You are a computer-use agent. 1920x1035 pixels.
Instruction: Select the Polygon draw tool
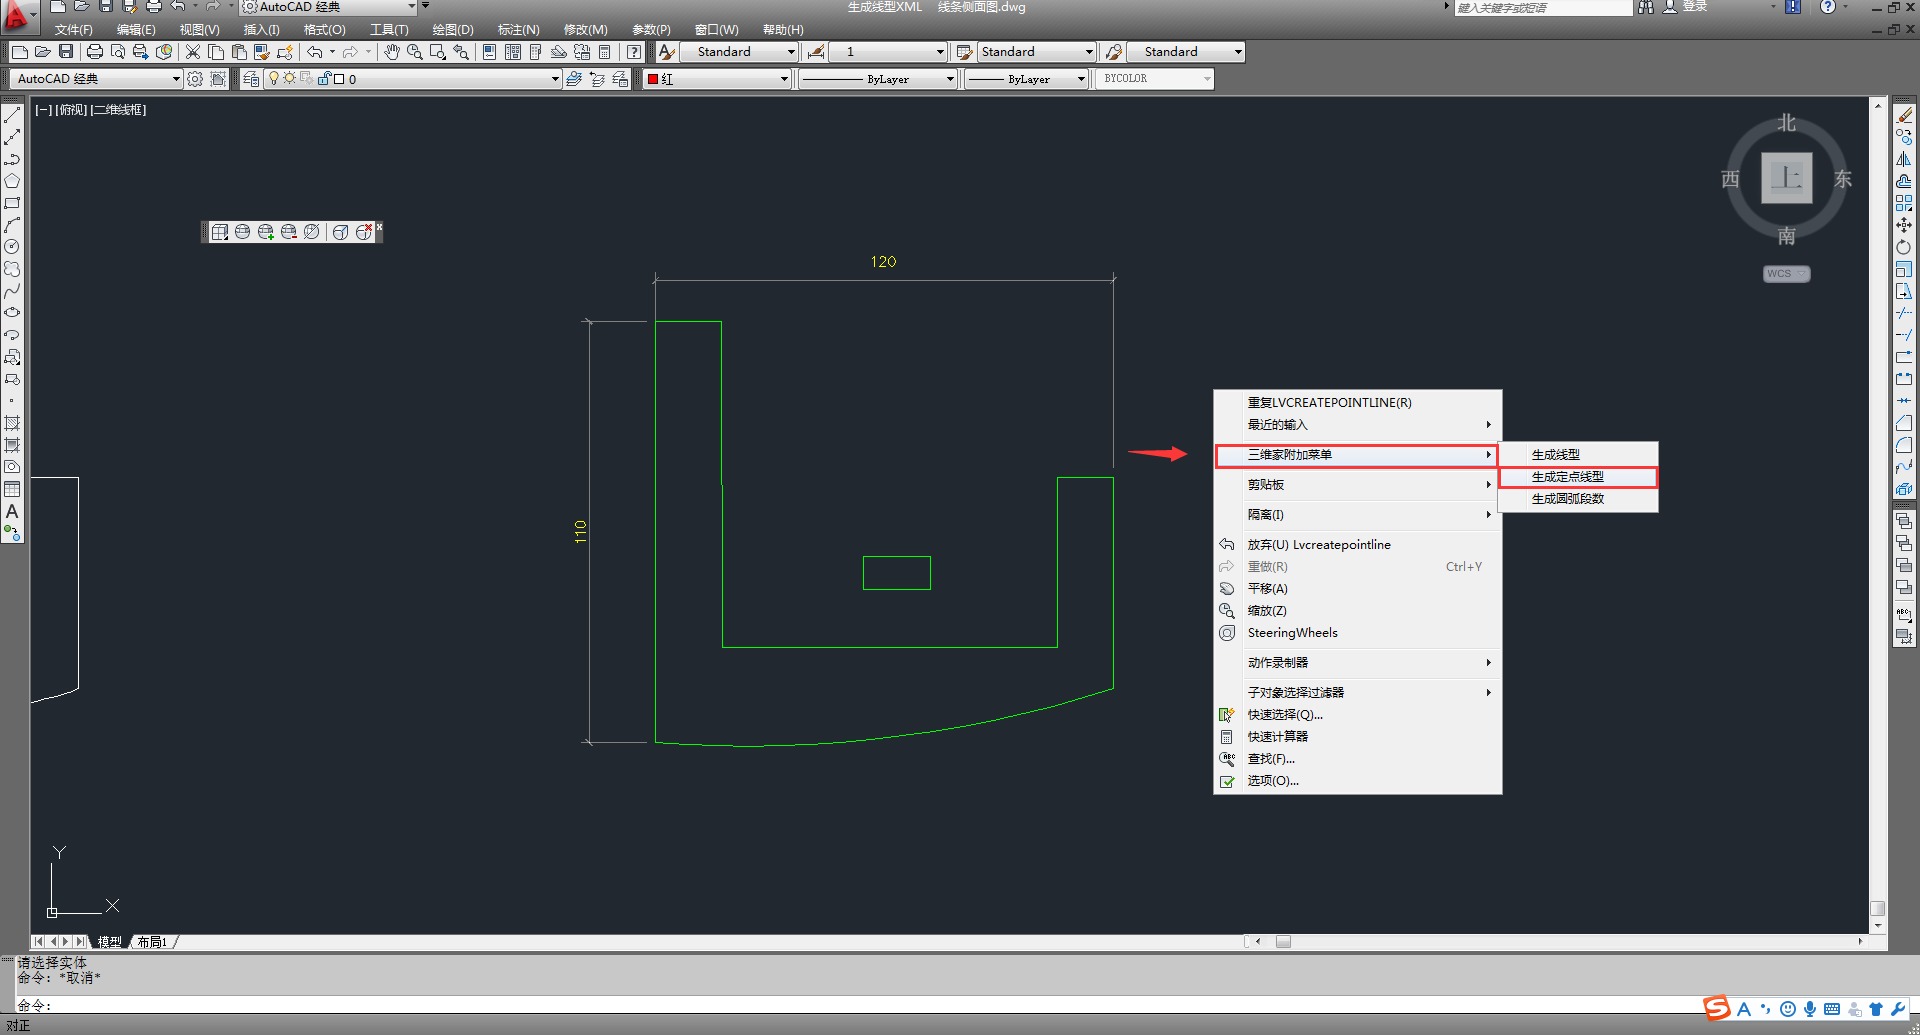coord(12,181)
